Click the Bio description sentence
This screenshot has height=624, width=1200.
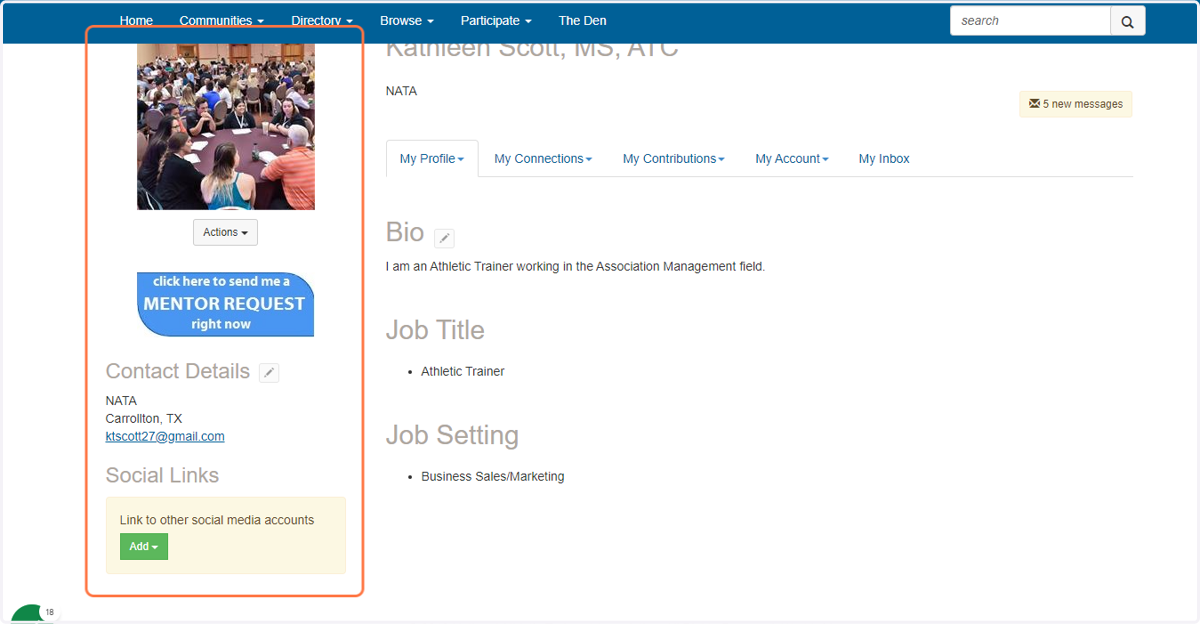point(575,267)
